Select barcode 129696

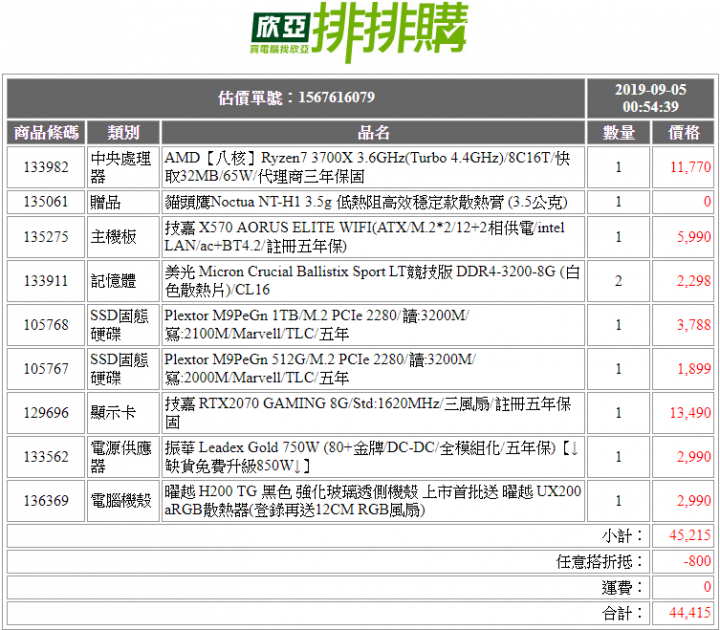46,413
